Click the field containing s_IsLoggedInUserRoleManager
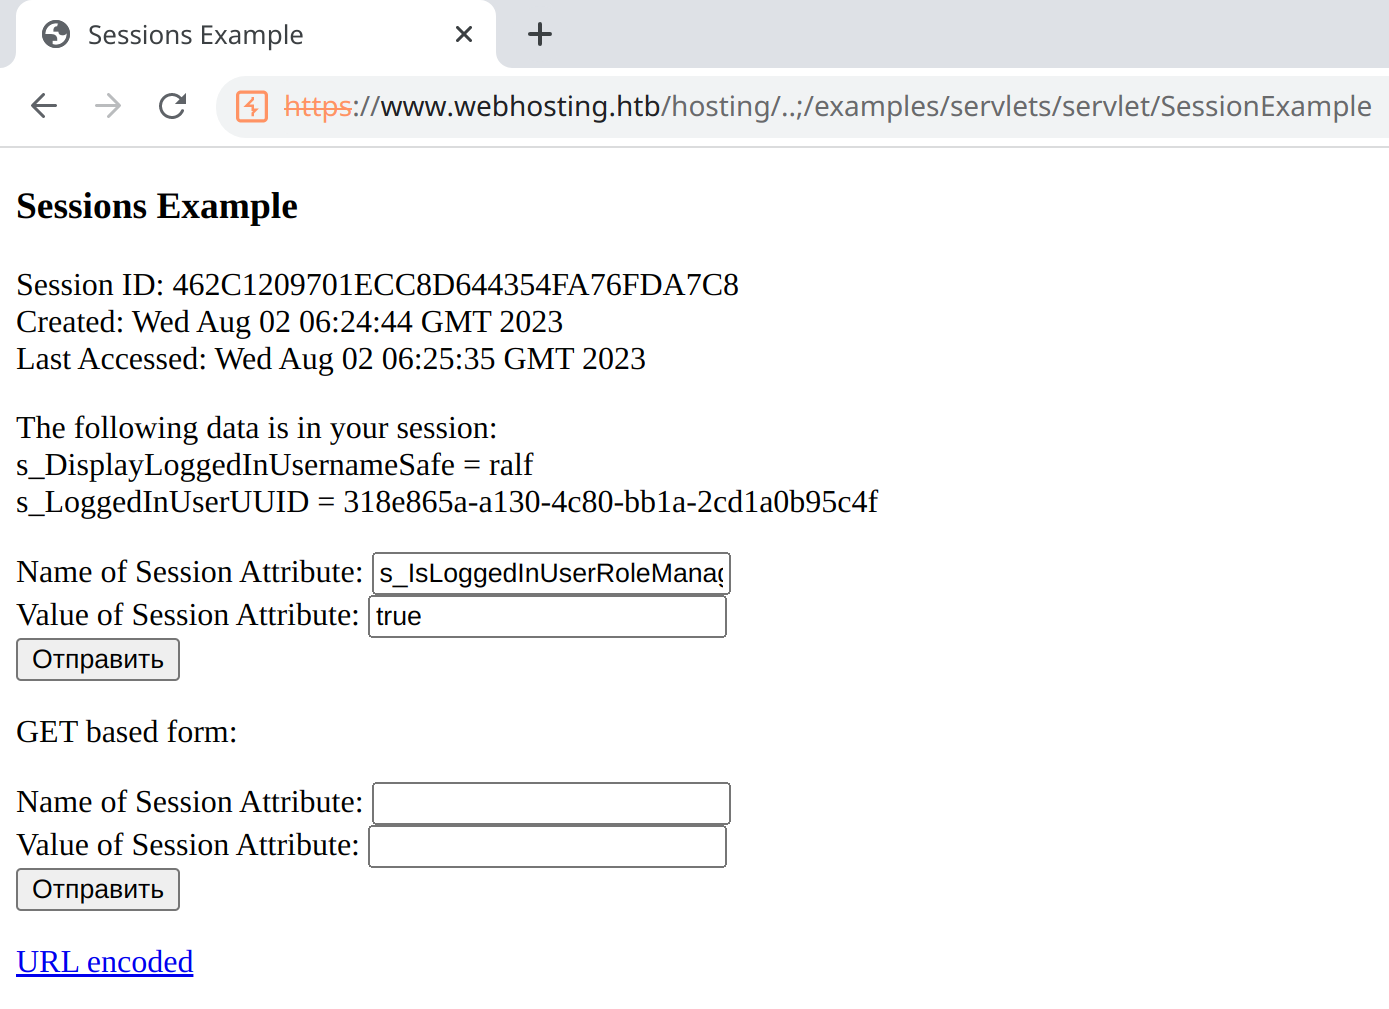Viewport: 1389px width, 1009px height. [x=551, y=574]
